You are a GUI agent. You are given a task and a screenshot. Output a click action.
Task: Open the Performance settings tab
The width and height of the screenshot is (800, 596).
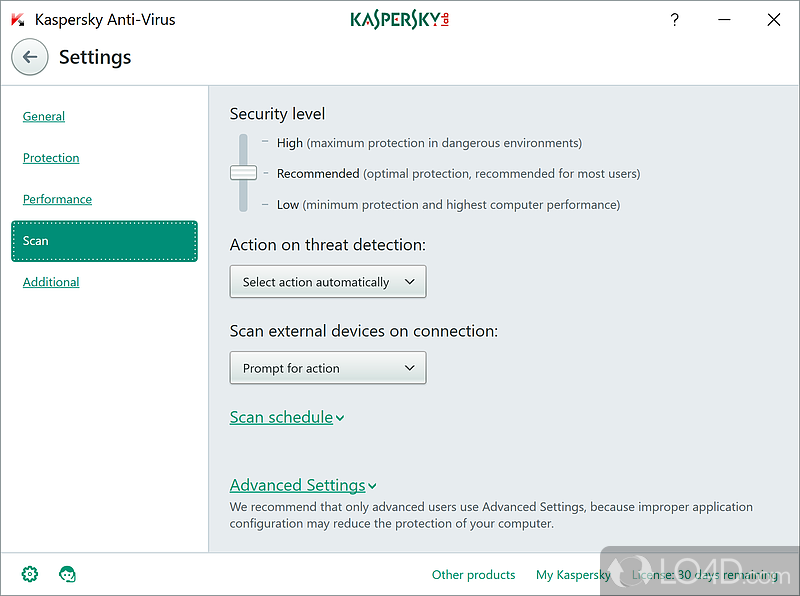pyautogui.click(x=57, y=199)
